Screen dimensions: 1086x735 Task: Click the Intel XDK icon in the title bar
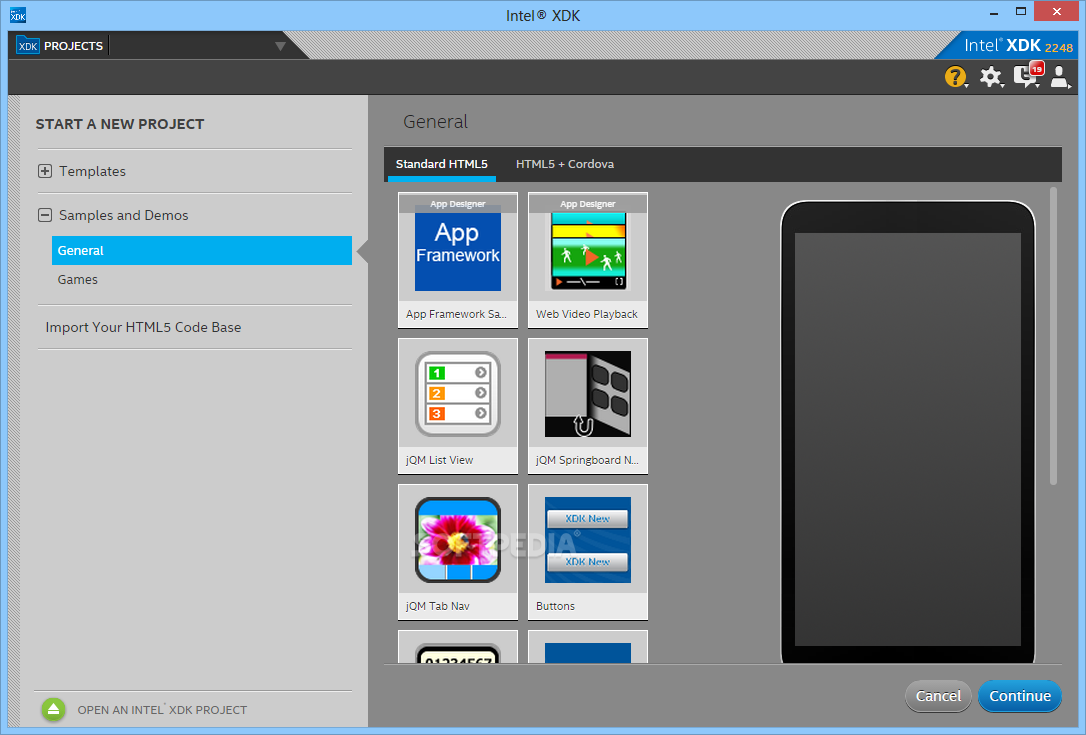click(18, 15)
